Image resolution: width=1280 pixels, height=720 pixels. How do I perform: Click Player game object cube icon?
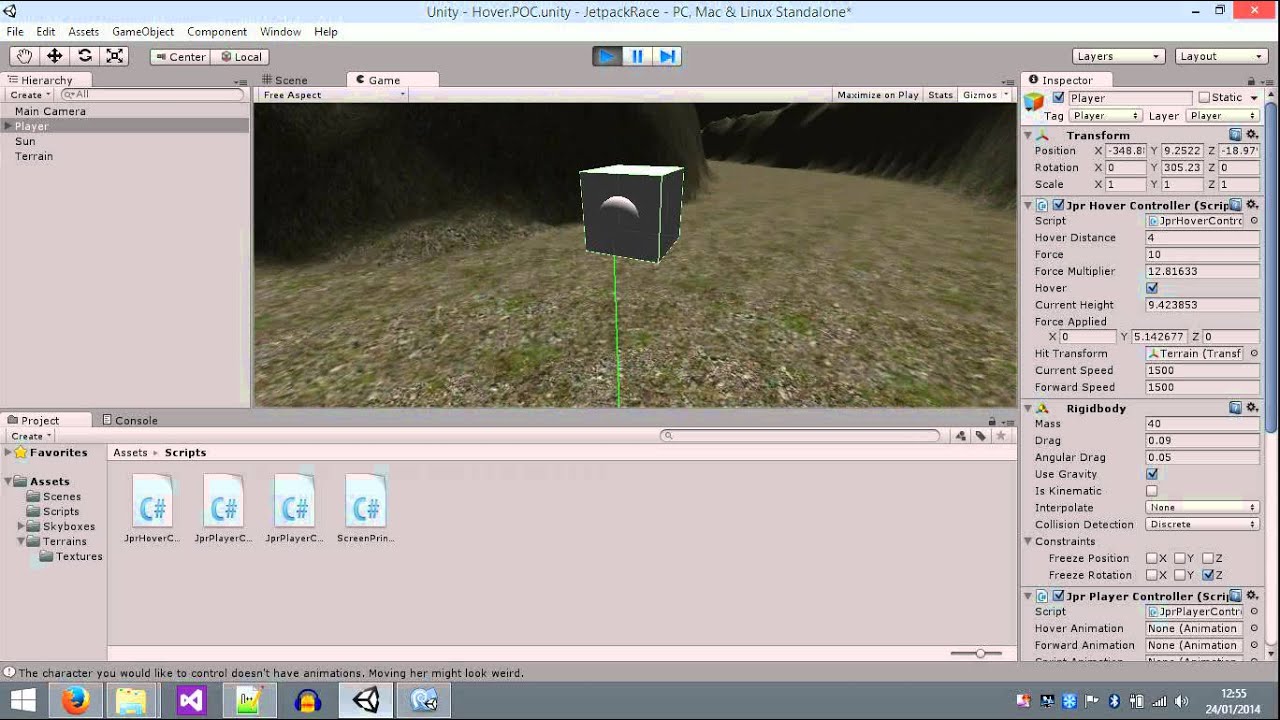pyautogui.click(x=1034, y=100)
